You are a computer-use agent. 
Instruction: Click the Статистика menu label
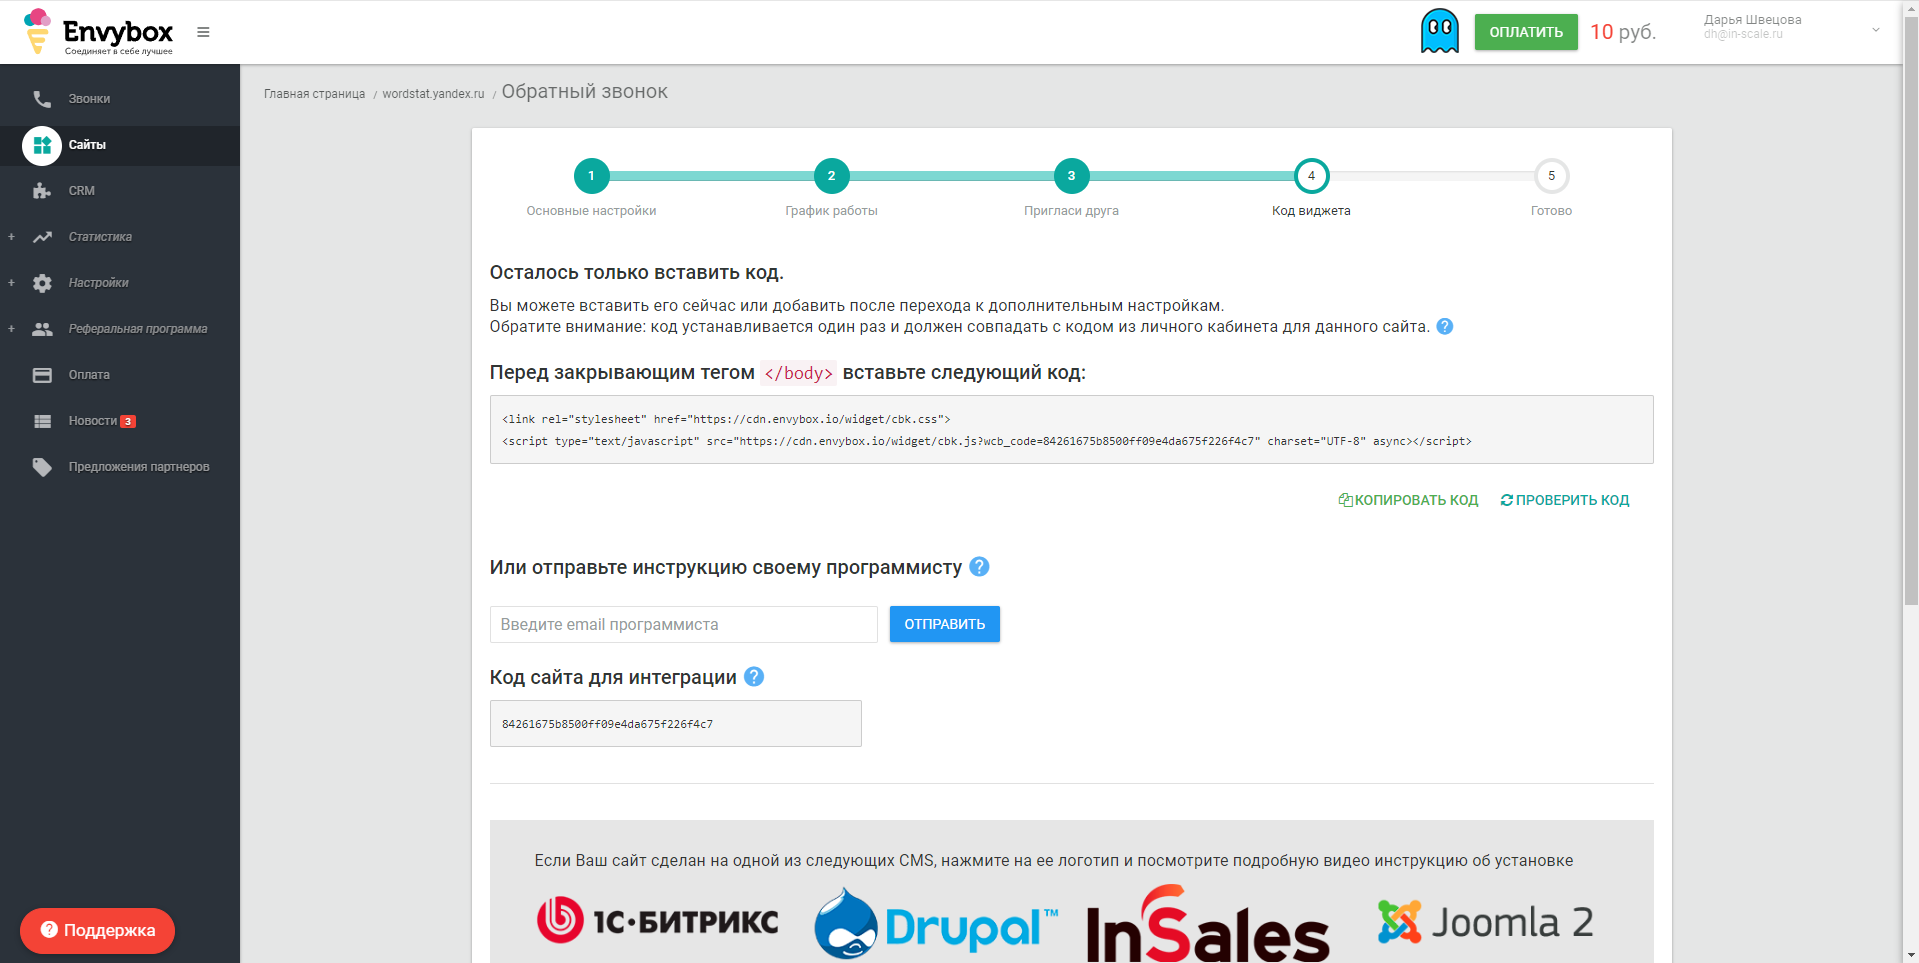pos(100,237)
